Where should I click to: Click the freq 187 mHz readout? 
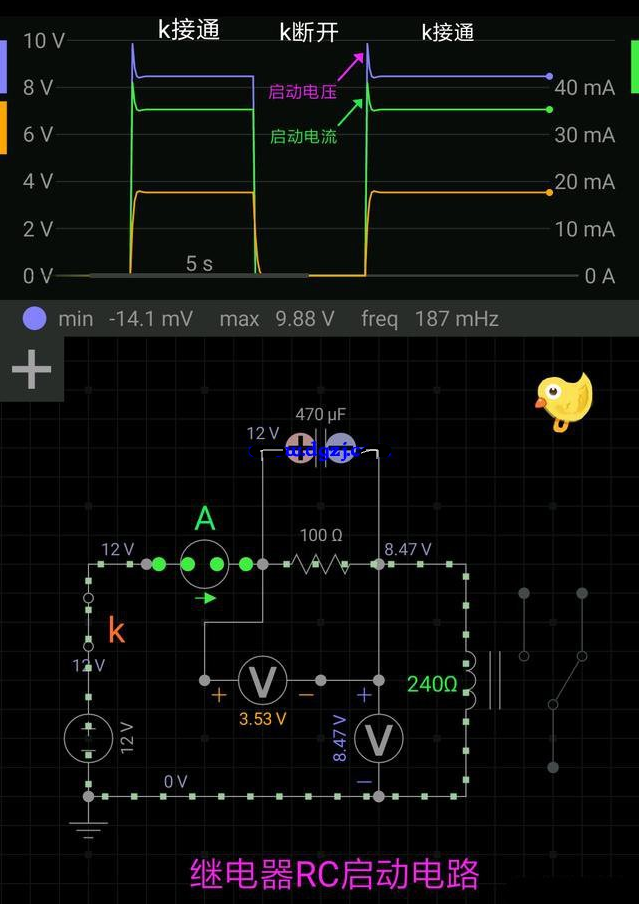tap(429, 319)
